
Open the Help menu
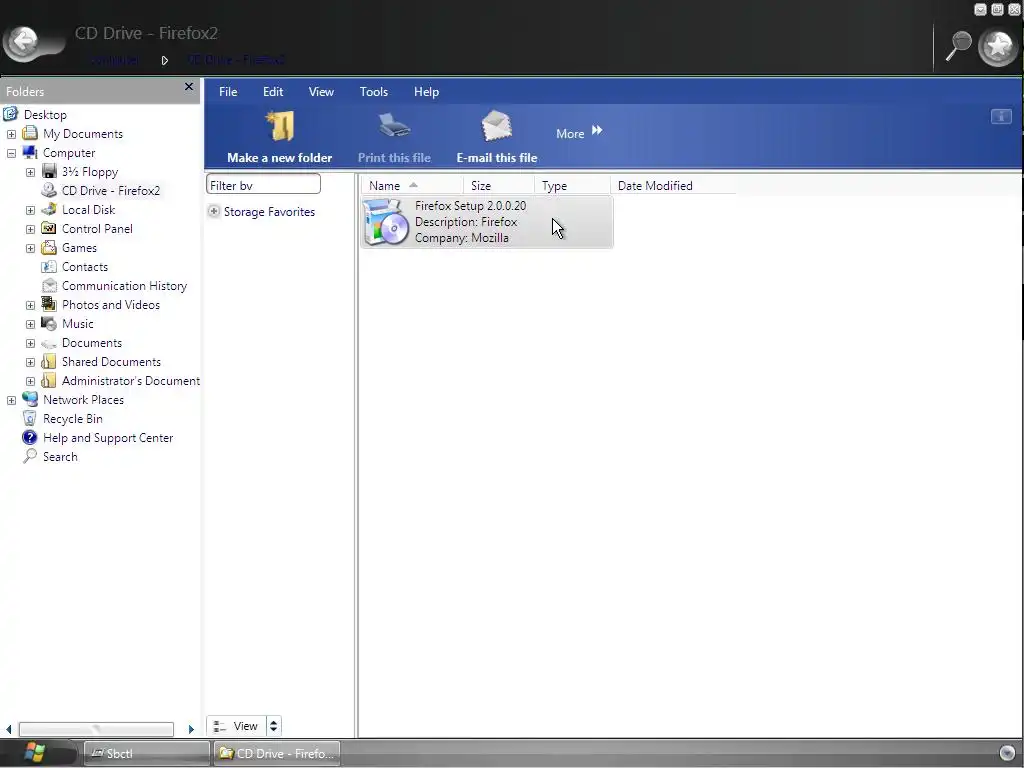[426, 92]
